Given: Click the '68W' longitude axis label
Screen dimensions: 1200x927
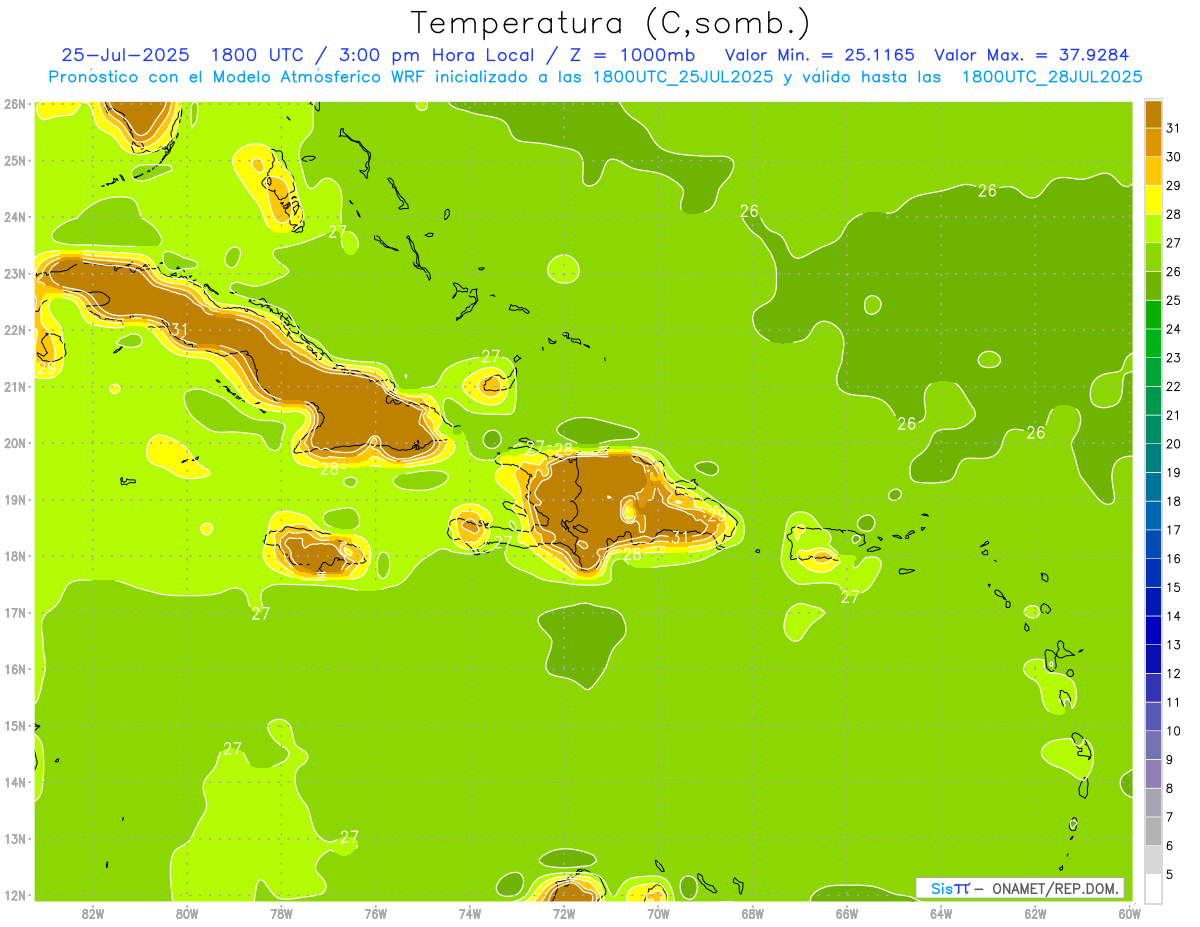Looking at the screenshot, I should coord(753,913).
